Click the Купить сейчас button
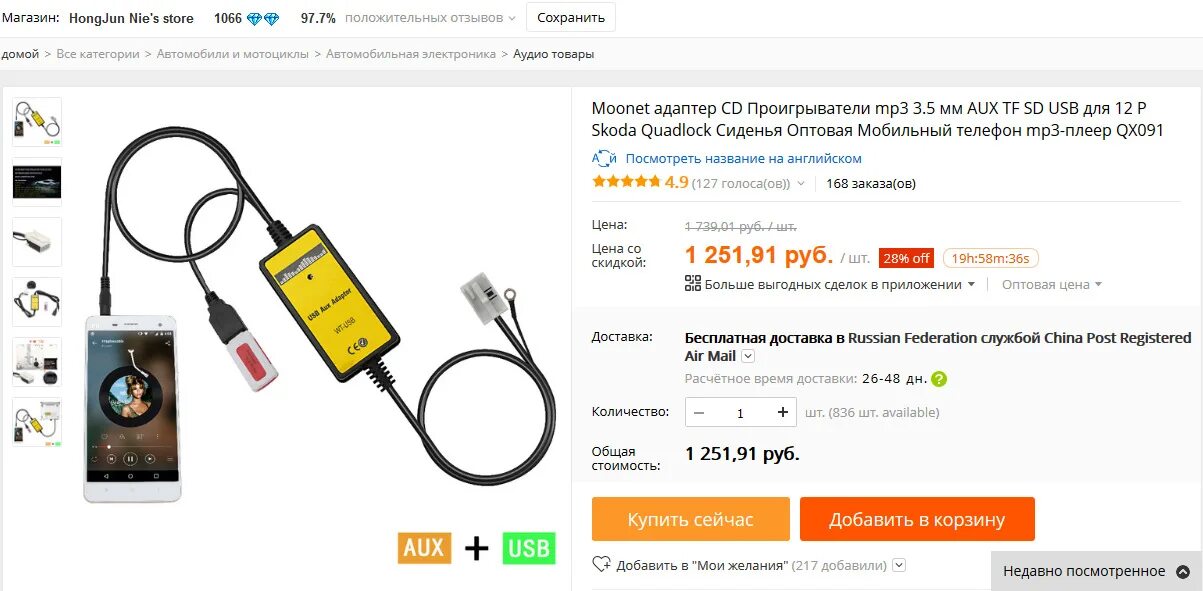The image size is (1203, 591). point(691,520)
